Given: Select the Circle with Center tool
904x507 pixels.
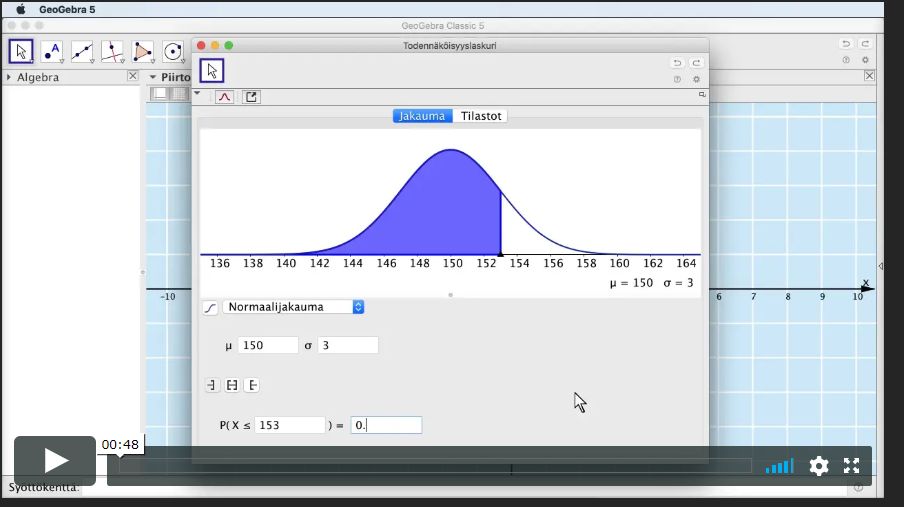Looking at the screenshot, I should click(173, 51).
